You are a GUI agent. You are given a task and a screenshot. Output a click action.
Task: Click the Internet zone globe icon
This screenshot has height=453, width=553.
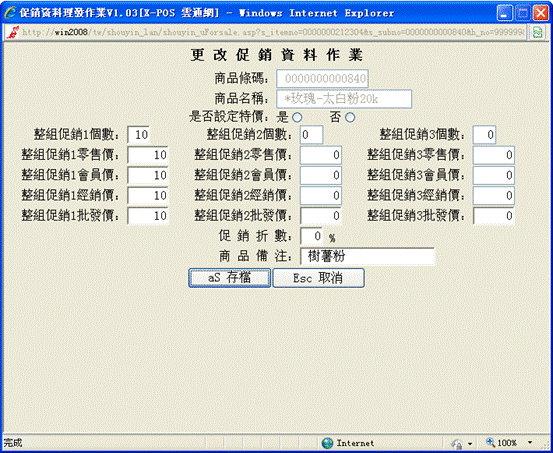tap(327, 443)
